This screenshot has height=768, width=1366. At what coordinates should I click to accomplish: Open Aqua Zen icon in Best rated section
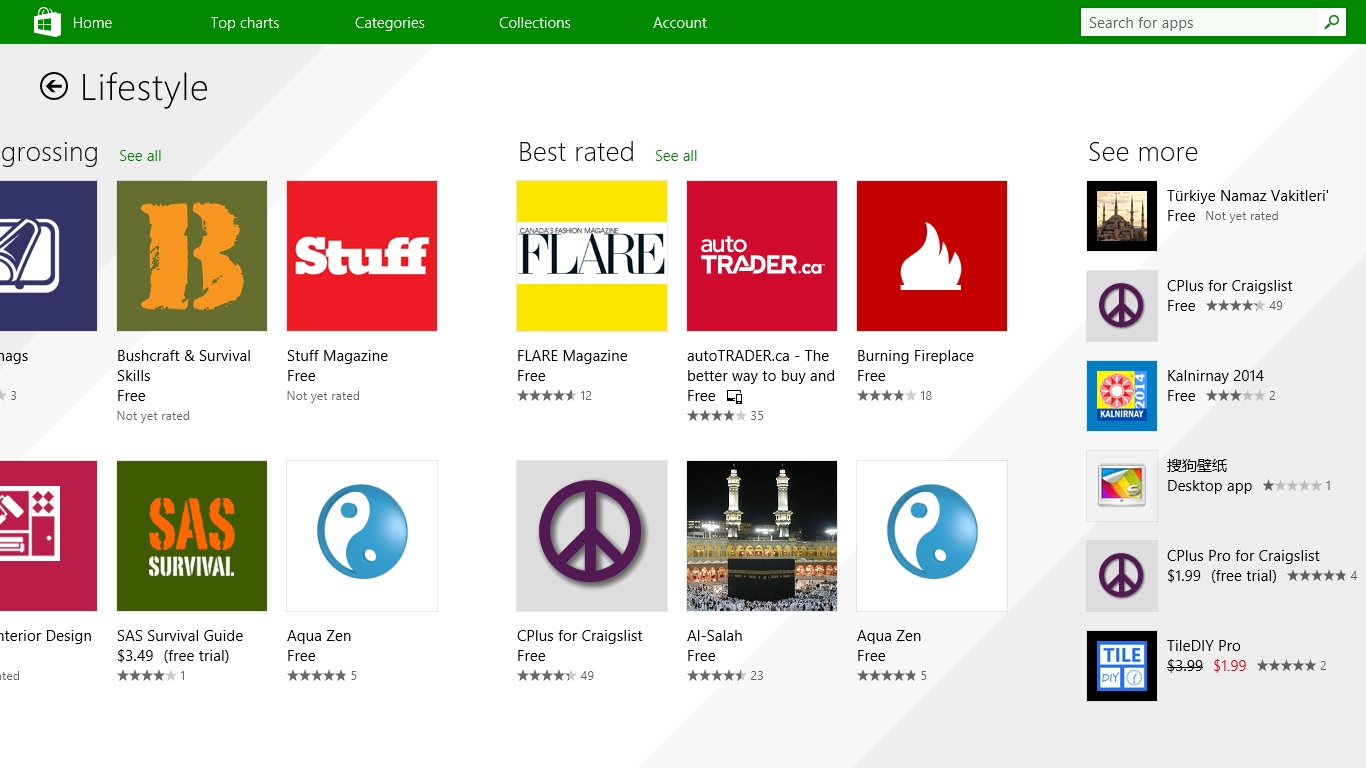pos(932,536)
